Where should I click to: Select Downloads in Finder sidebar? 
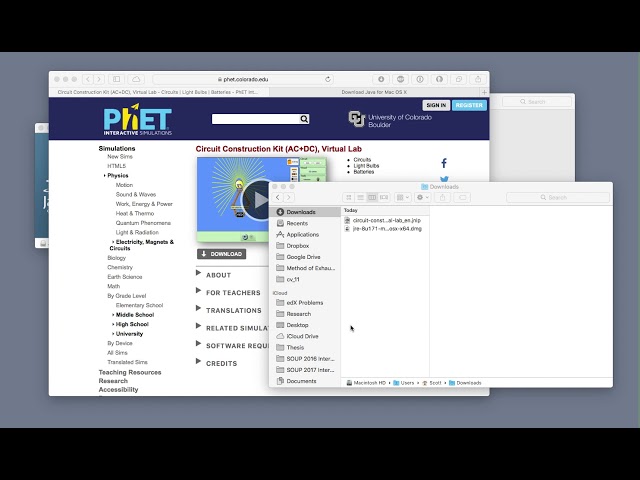[x=304, y=212]
